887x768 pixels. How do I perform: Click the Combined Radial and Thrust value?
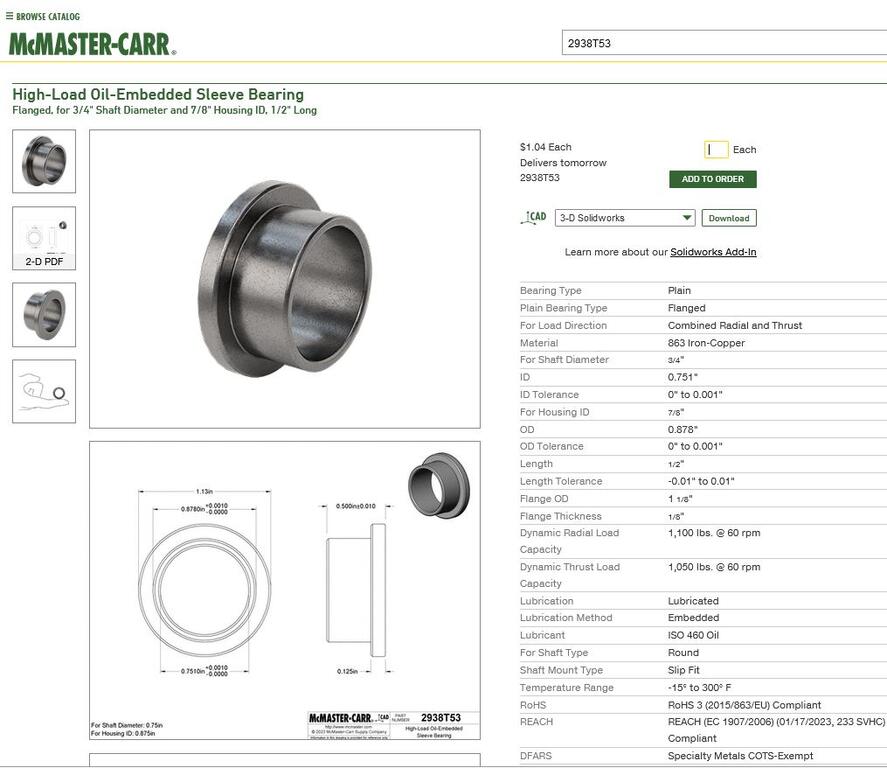[735, 326]
